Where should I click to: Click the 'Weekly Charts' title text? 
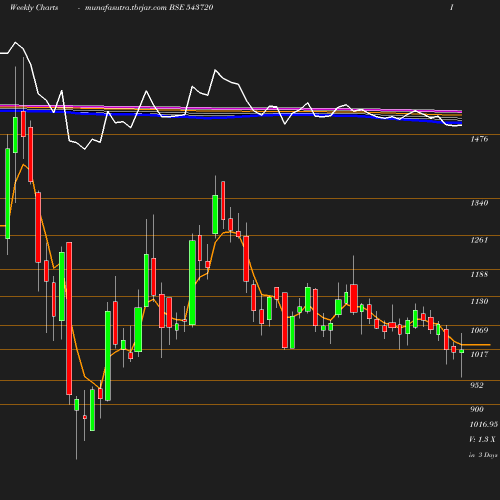click(34, 7)
